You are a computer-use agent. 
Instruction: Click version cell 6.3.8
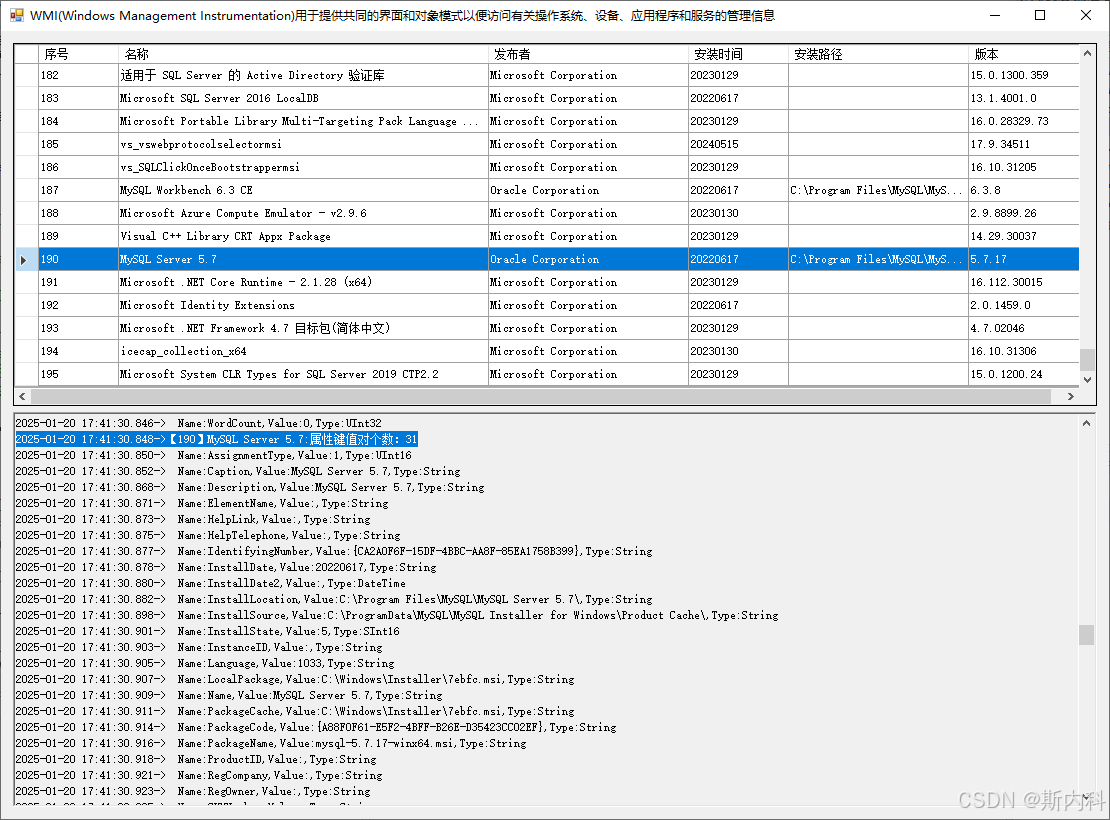click(x=1024, y=190)
